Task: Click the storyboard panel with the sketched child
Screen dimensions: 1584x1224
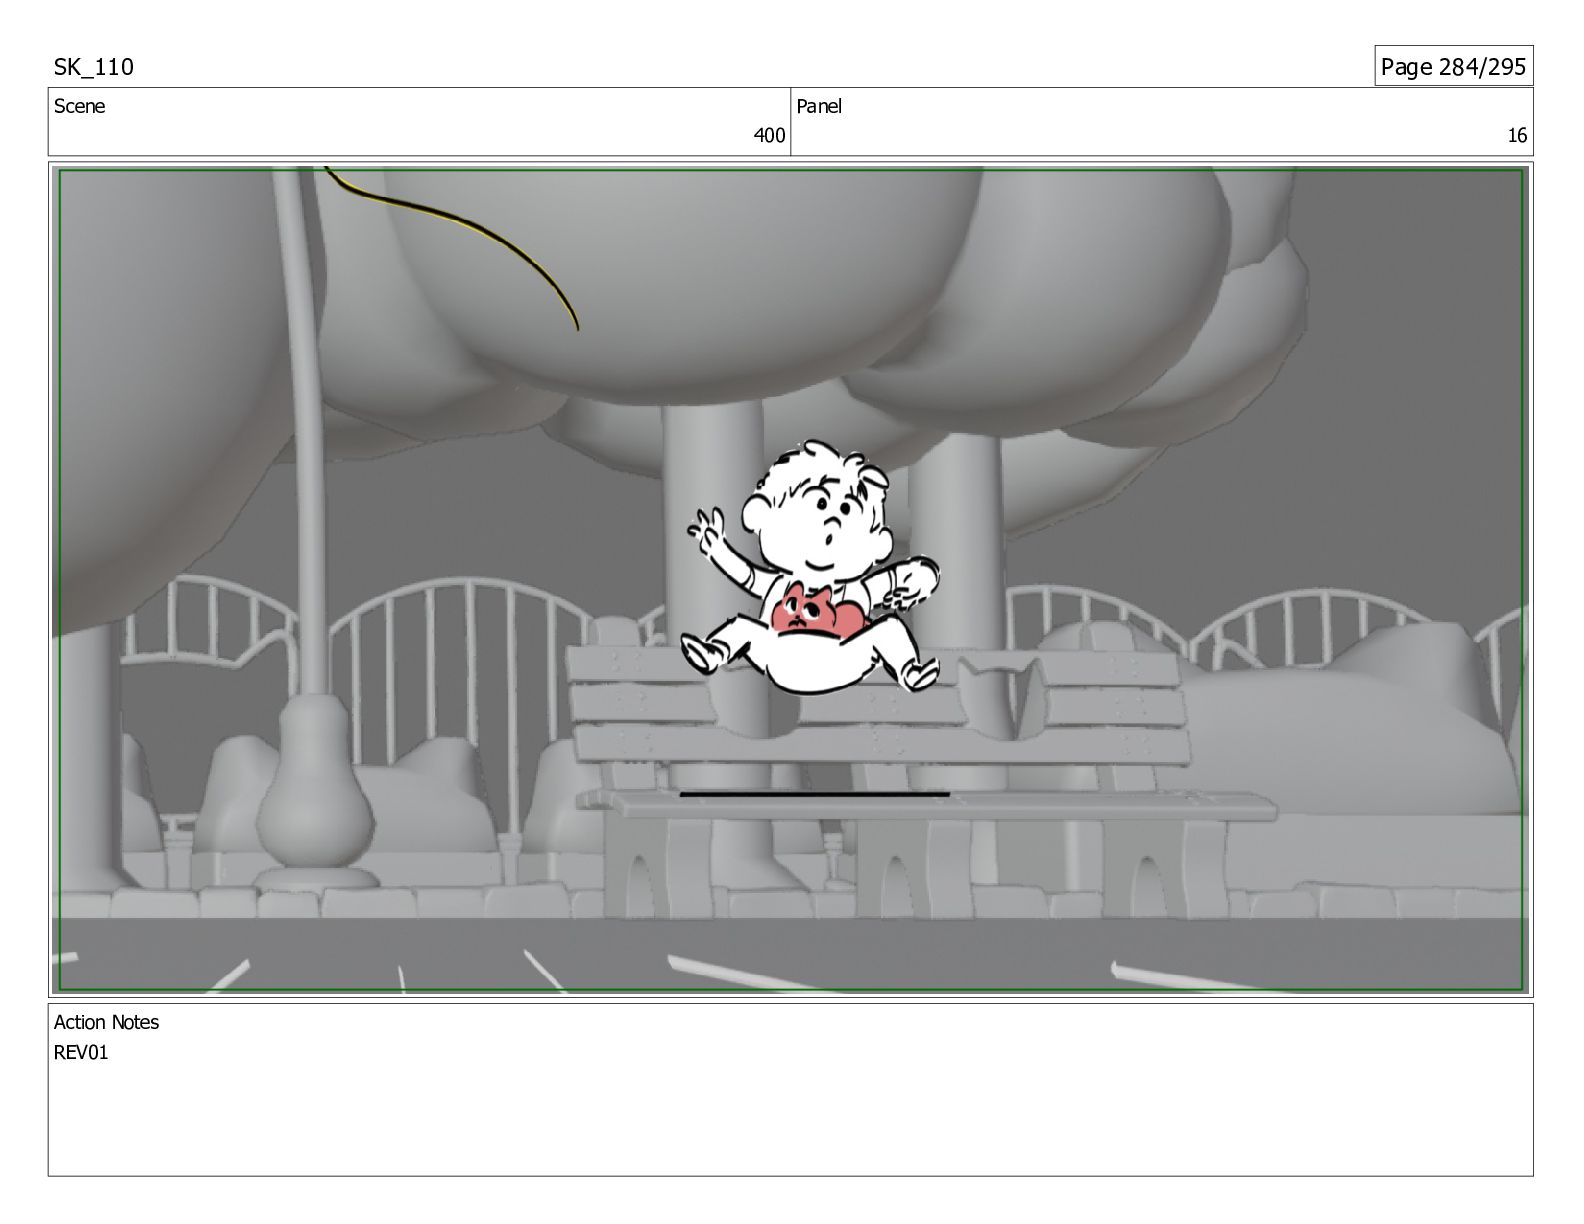Action: coord(790,580)
